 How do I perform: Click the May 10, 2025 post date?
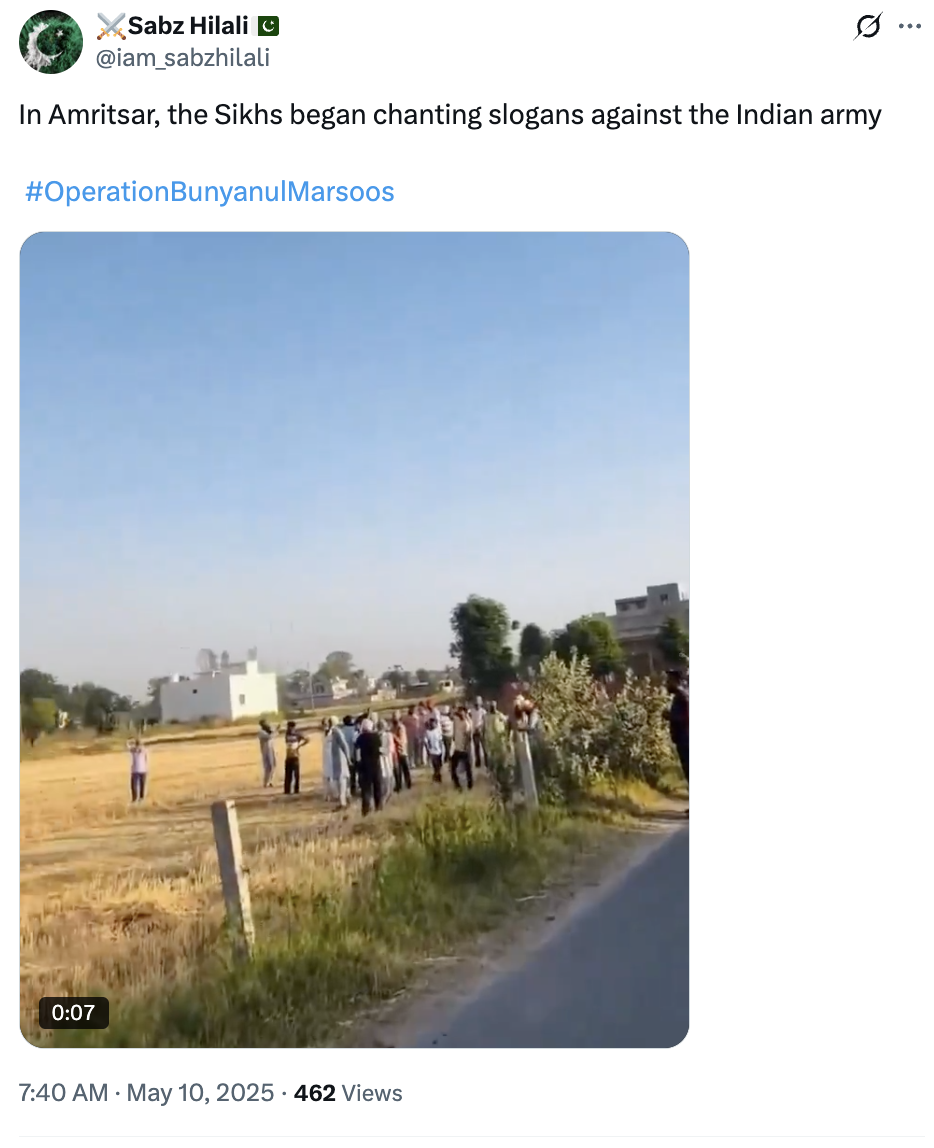200,1093
